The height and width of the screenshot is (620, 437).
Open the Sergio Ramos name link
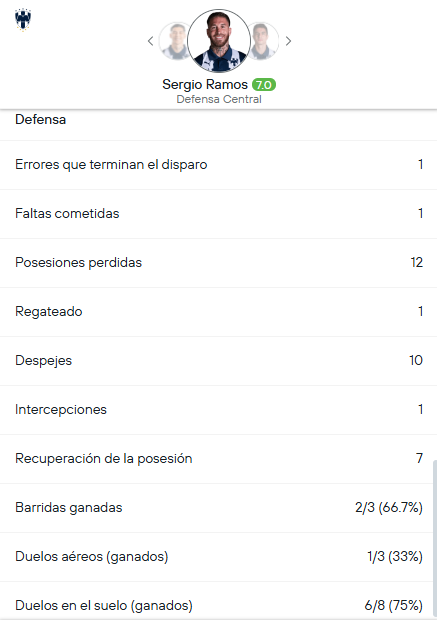pyautogui.click(x=205, y=84)
